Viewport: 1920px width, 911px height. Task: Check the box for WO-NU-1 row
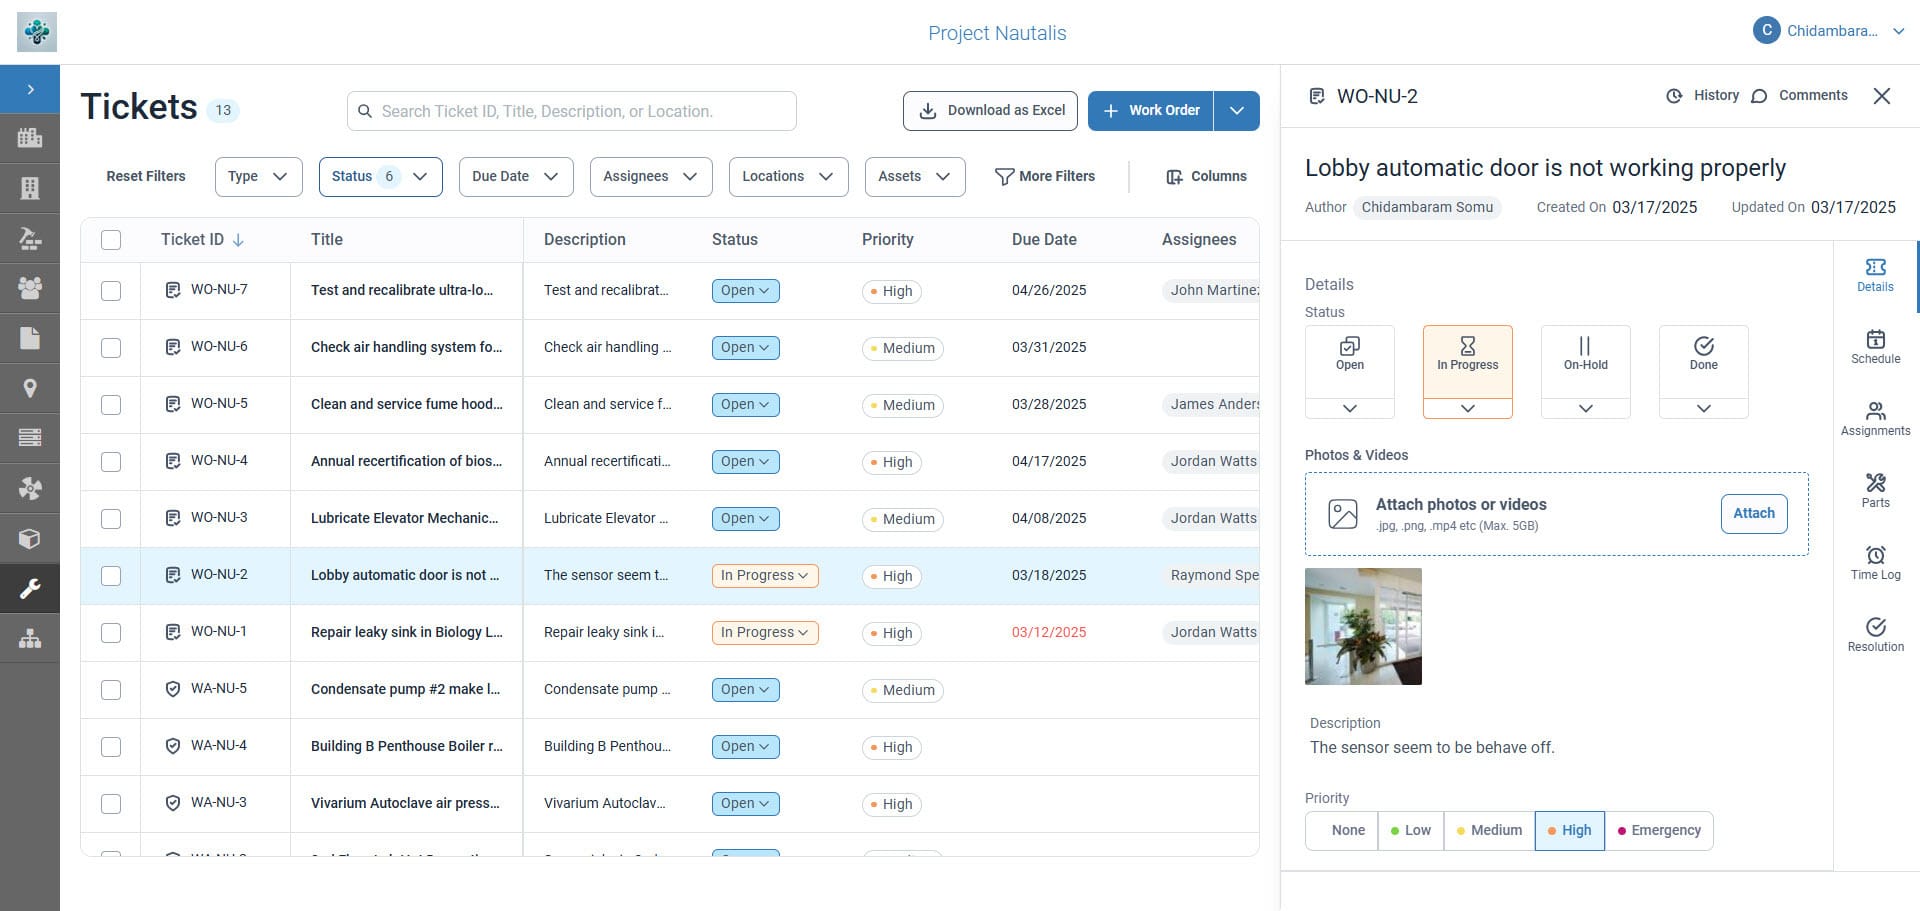111,633
